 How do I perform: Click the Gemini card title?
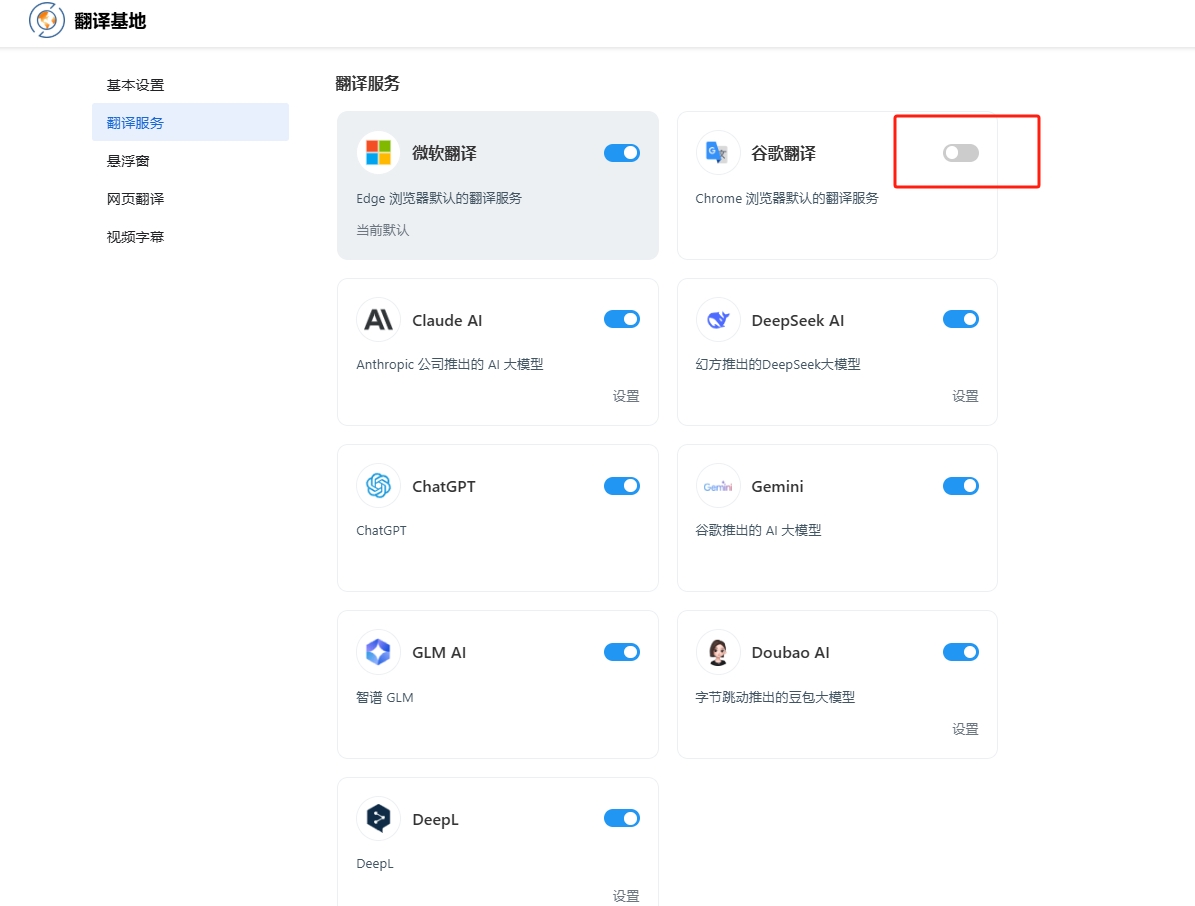[x=777, y=486]
